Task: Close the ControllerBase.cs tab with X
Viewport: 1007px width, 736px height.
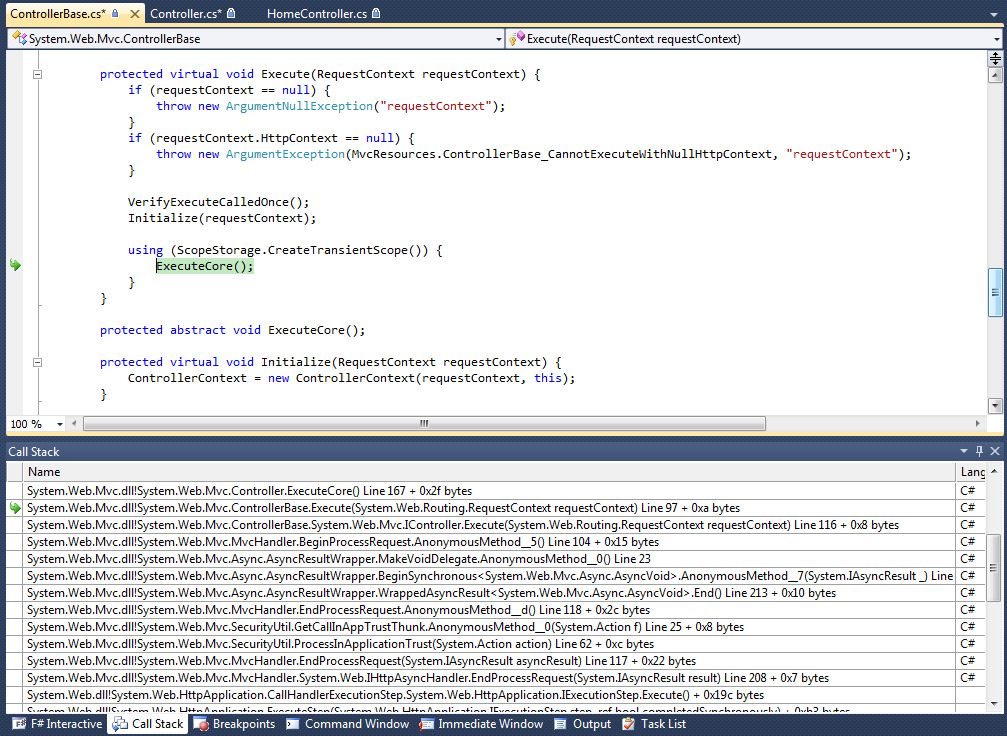Action: [132, 14]
